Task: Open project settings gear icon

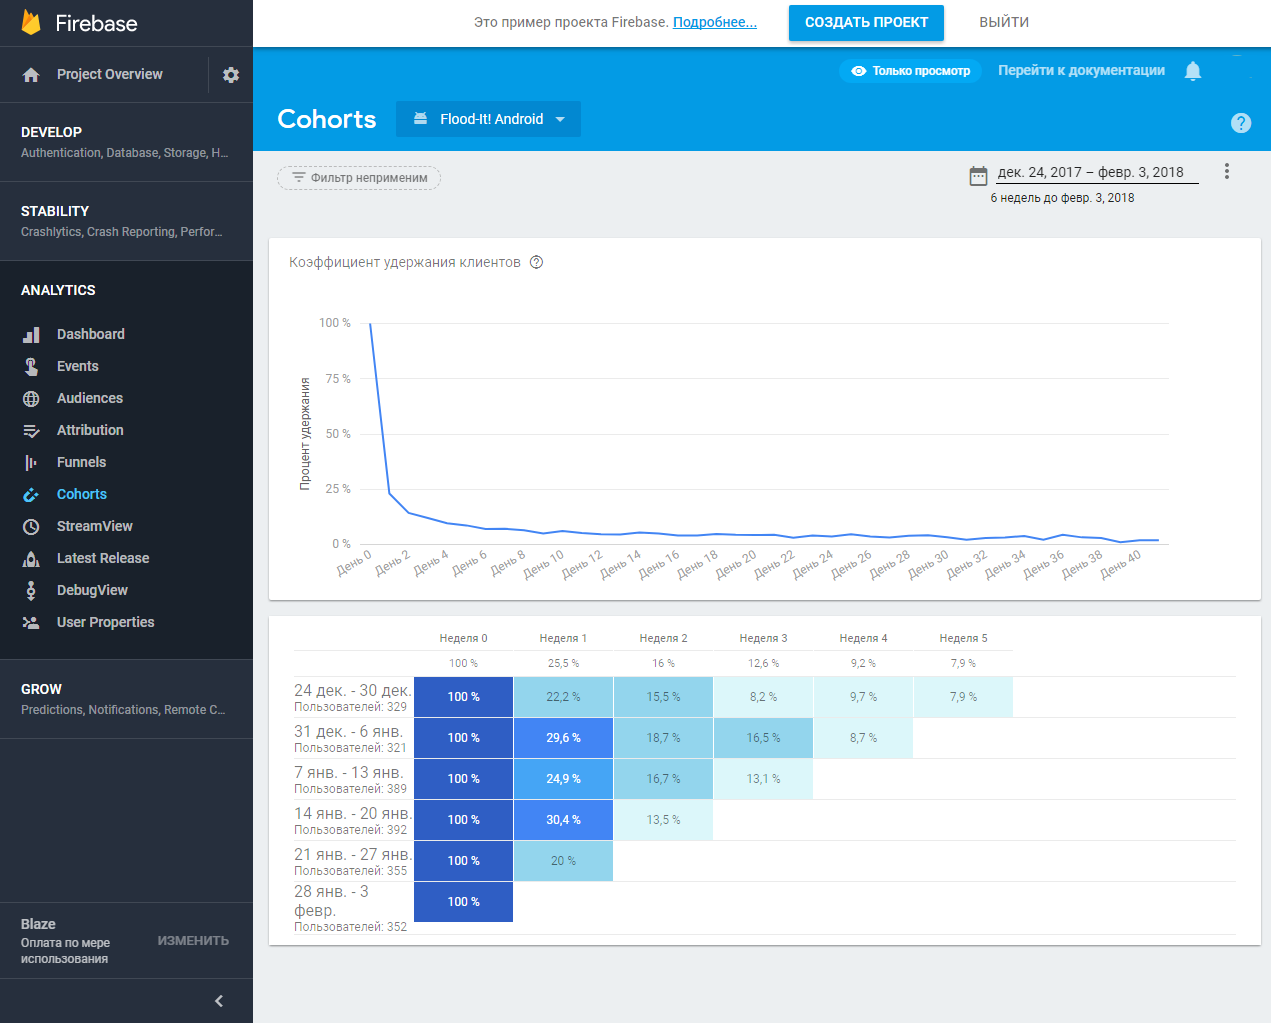Action: [230, 74]
